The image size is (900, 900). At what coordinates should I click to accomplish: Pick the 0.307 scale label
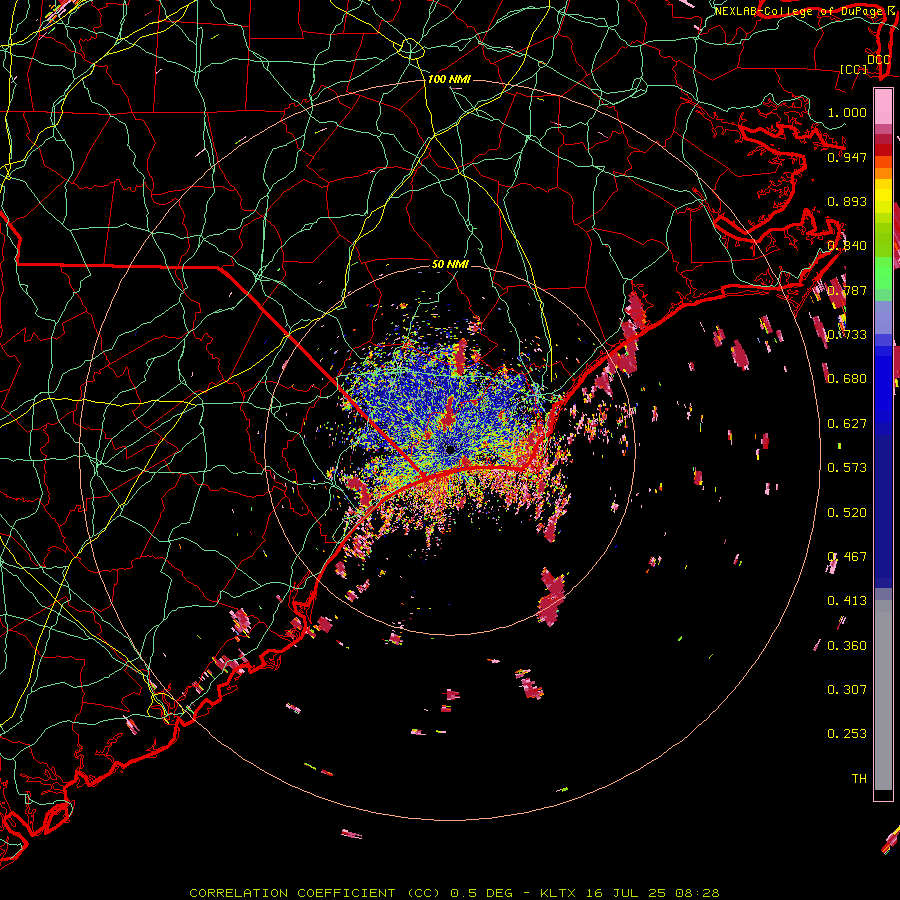click(x=847, y=689)
